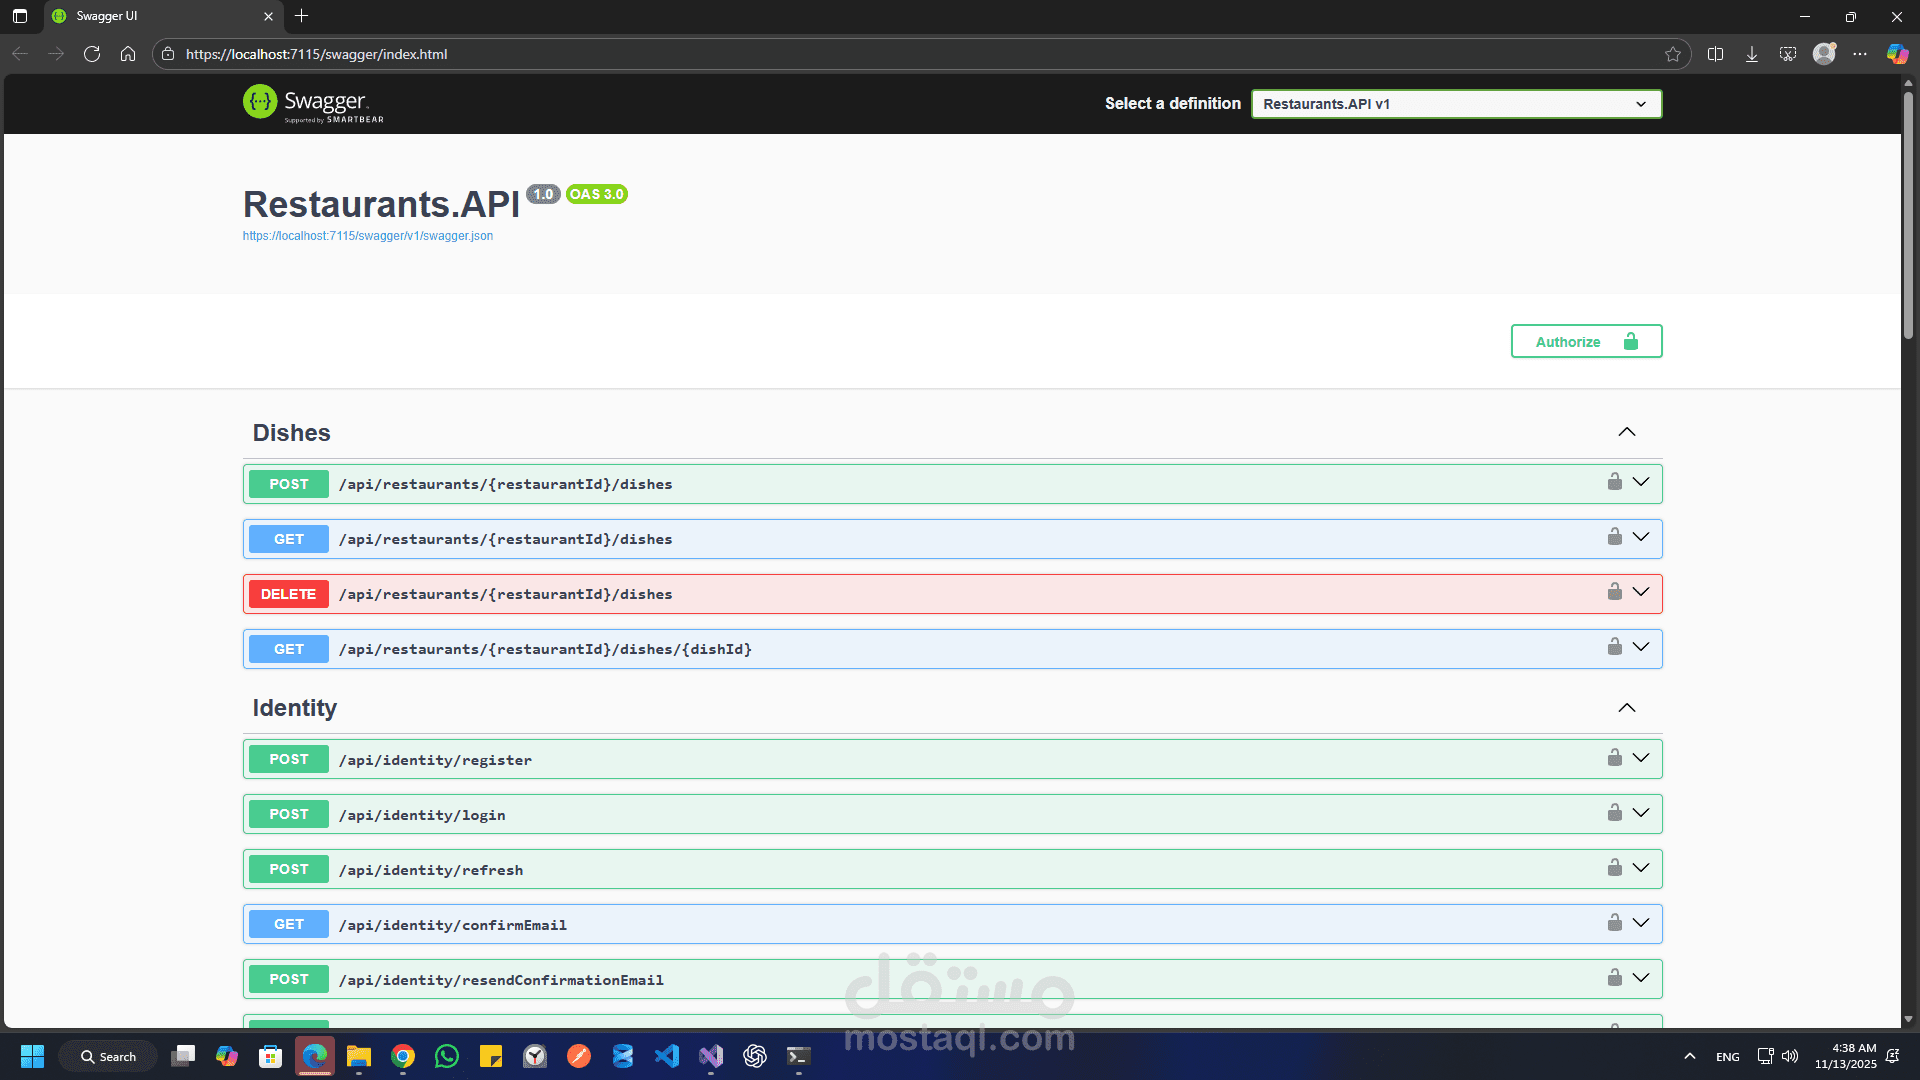1920x1080 pixels.
Task: Click lock icon on POST dishes endpoint
Action: 1614,482
